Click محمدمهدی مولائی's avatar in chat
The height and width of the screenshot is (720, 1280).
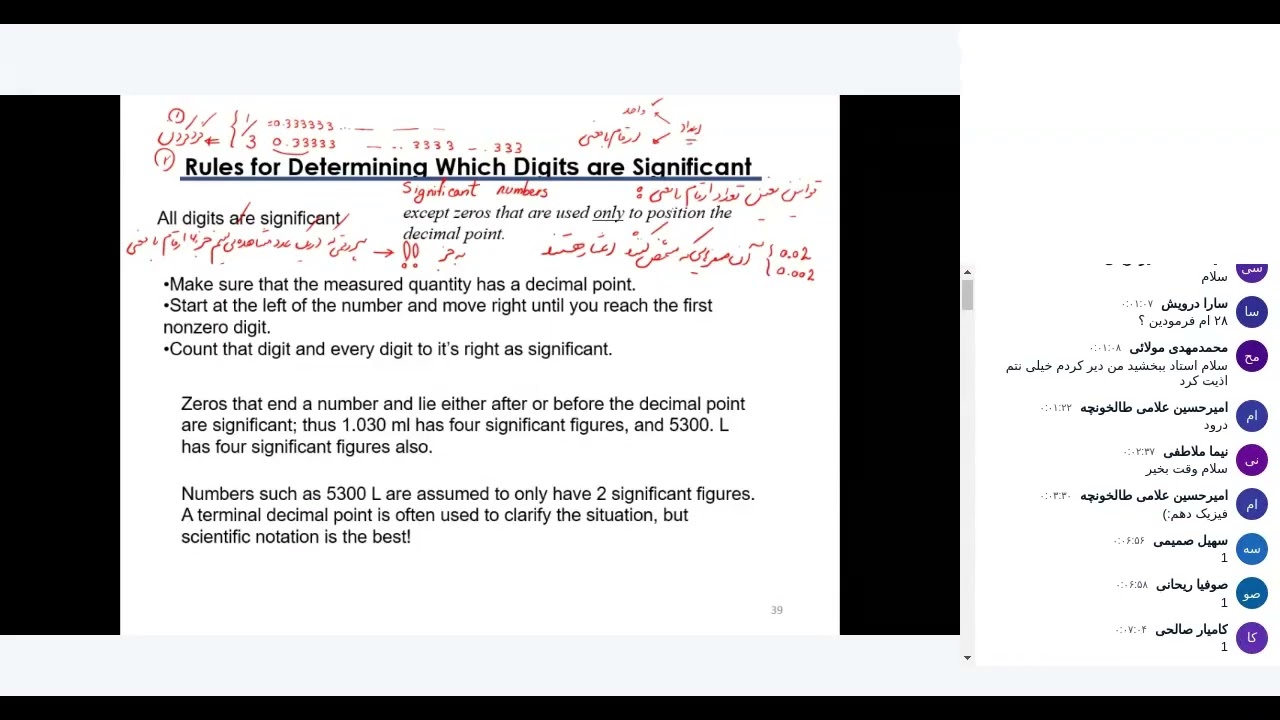coord(1252,356)
